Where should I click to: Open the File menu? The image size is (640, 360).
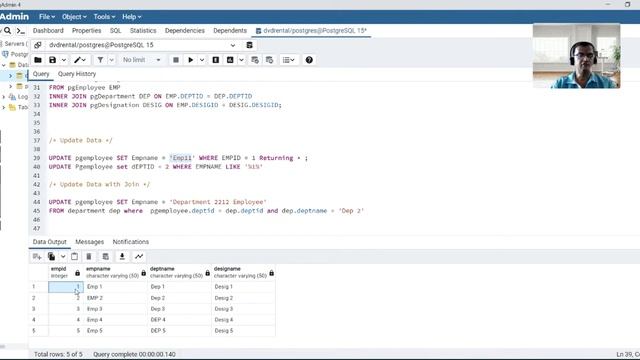[x=47, y=17]
